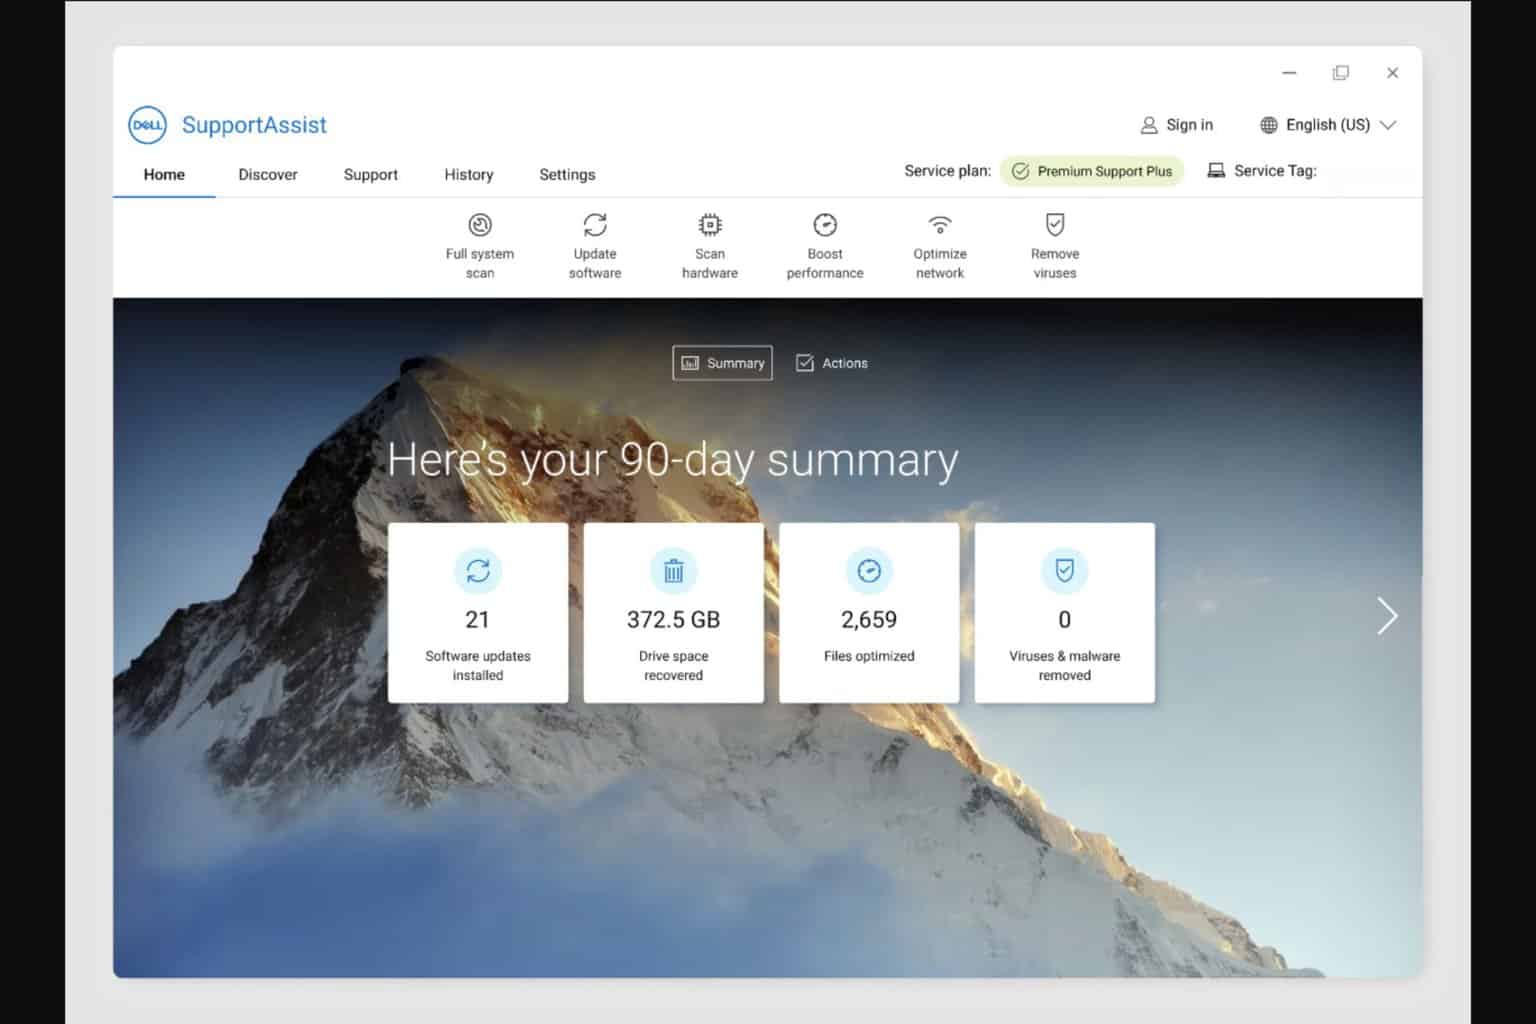Switch to the Summary view
The image size is (1536, 1024).
[x=722, y=363]
